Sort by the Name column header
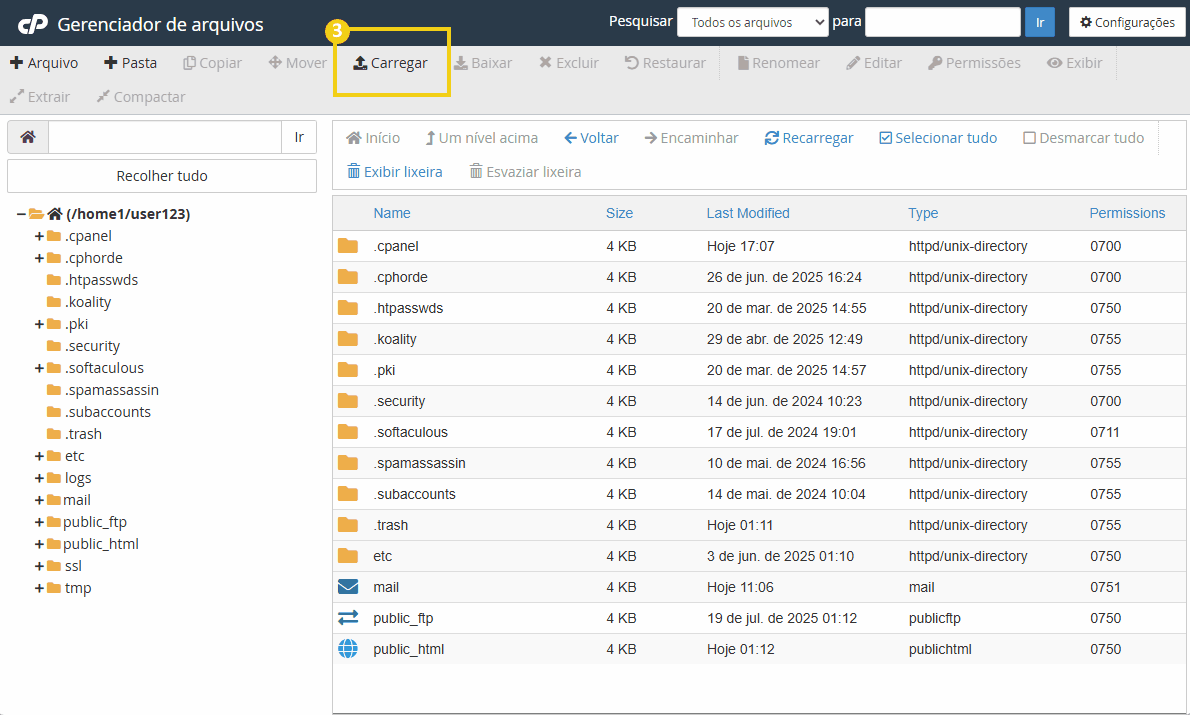The image size is (1190, 715). 392,213
